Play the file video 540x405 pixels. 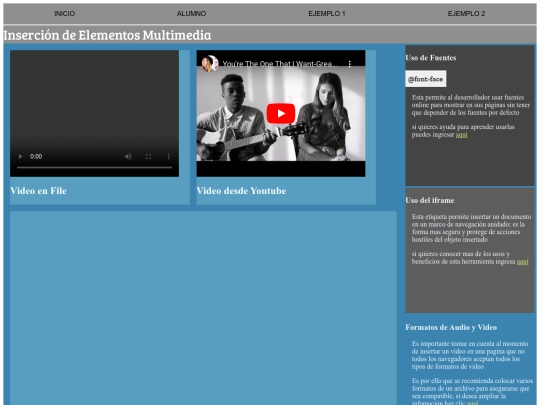(x=20, y=156)
